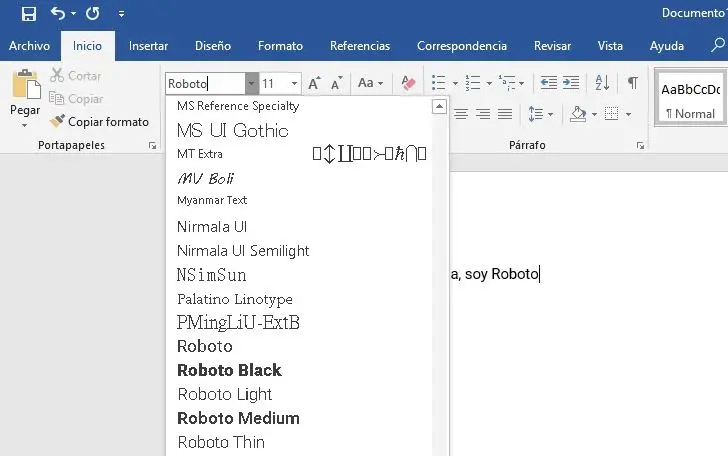The height and width of the screenshot is (456, 728).
Task: Open the font size dropdown
Action: click(x=294, y=84)
